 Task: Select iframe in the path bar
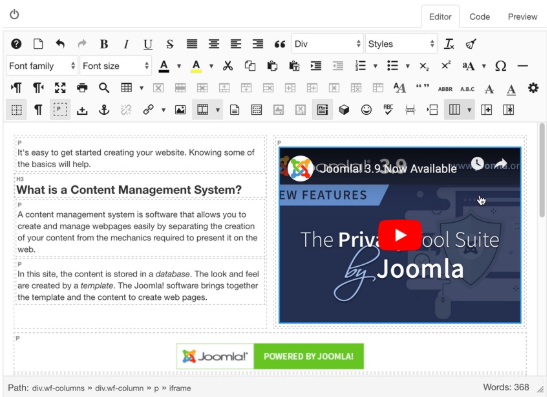point(180,388)
